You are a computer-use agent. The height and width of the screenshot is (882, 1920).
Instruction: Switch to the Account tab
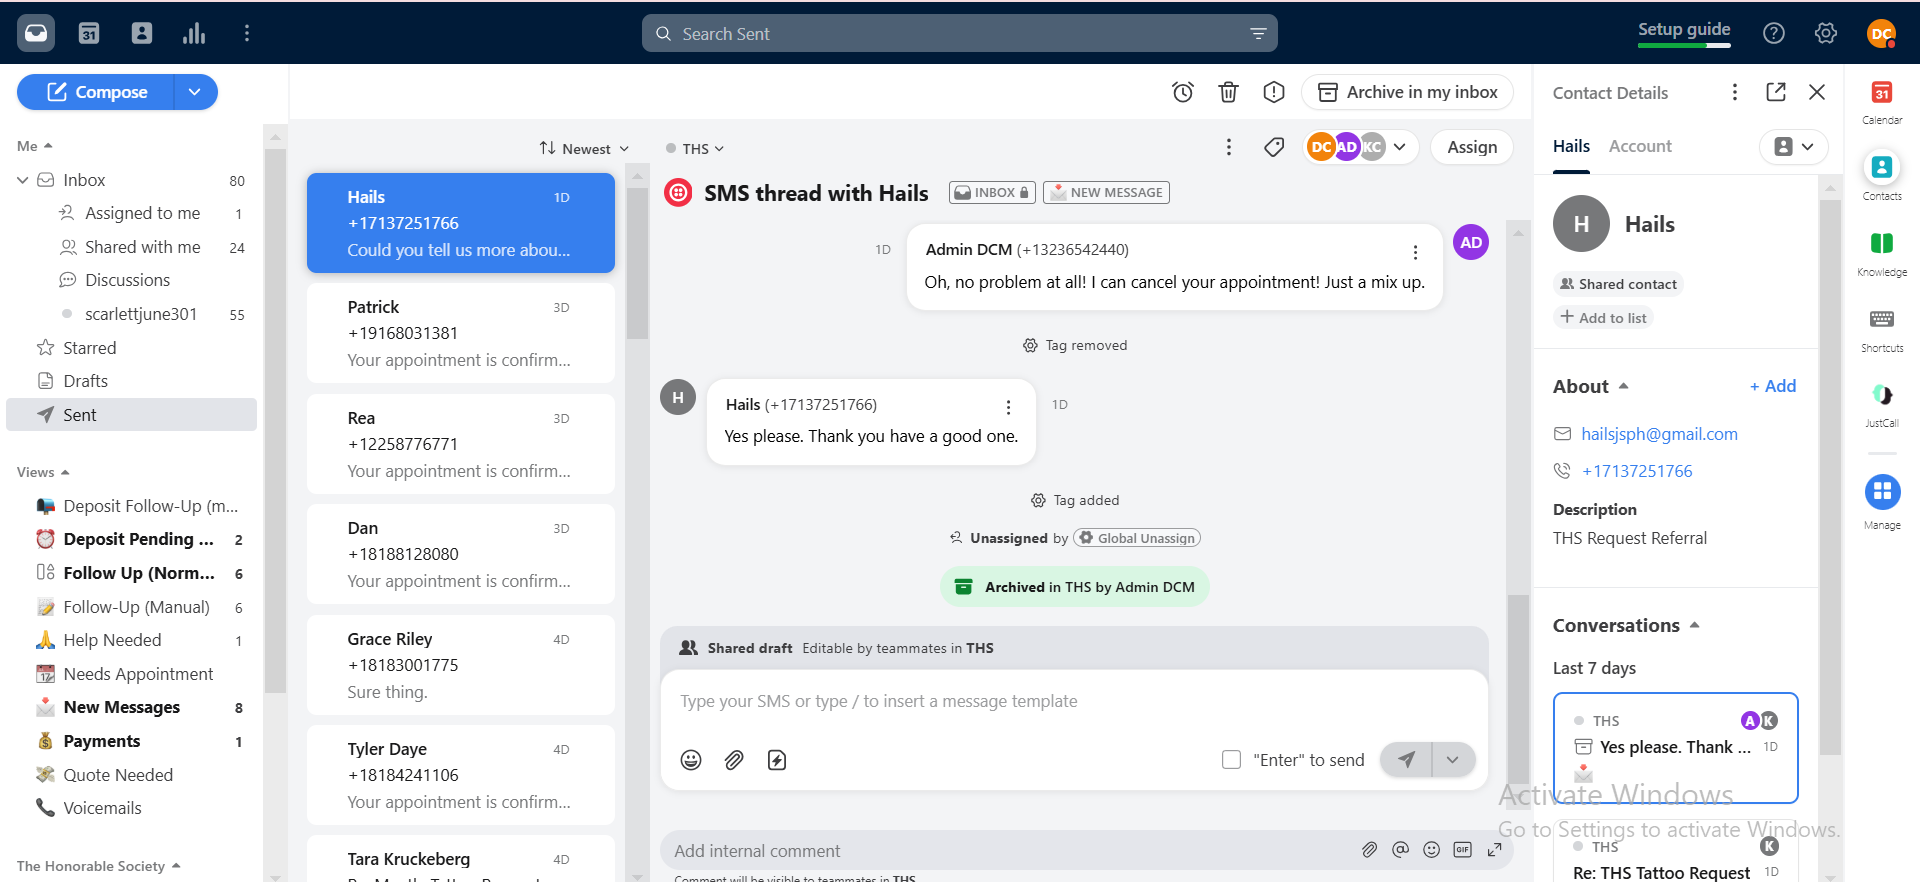pyautogui.click(x=1639, y=146)
